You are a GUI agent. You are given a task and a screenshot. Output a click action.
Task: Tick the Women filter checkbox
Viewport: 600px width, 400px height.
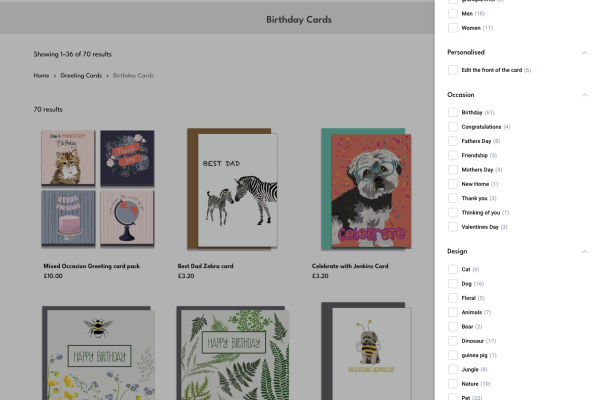coord(453,28)
